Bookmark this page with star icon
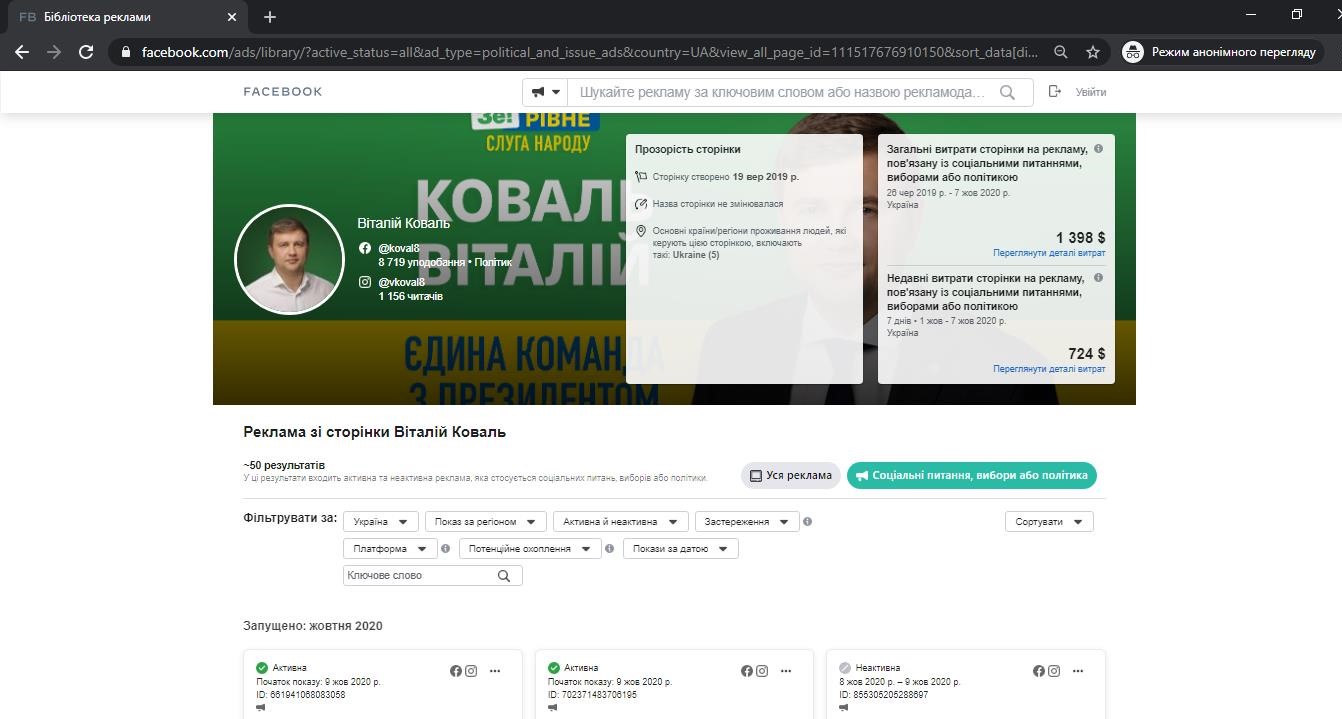Screen dimensions: 1342x719 tap(1093, 52)
